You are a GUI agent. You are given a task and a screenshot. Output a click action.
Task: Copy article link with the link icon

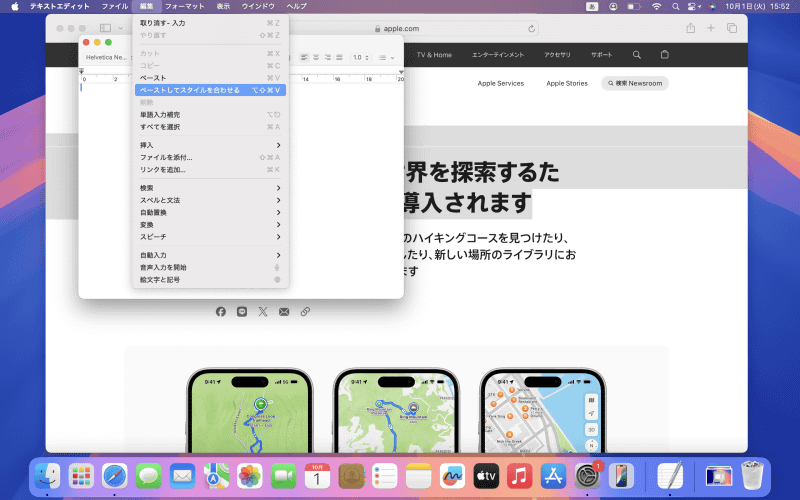click(305, 312)
